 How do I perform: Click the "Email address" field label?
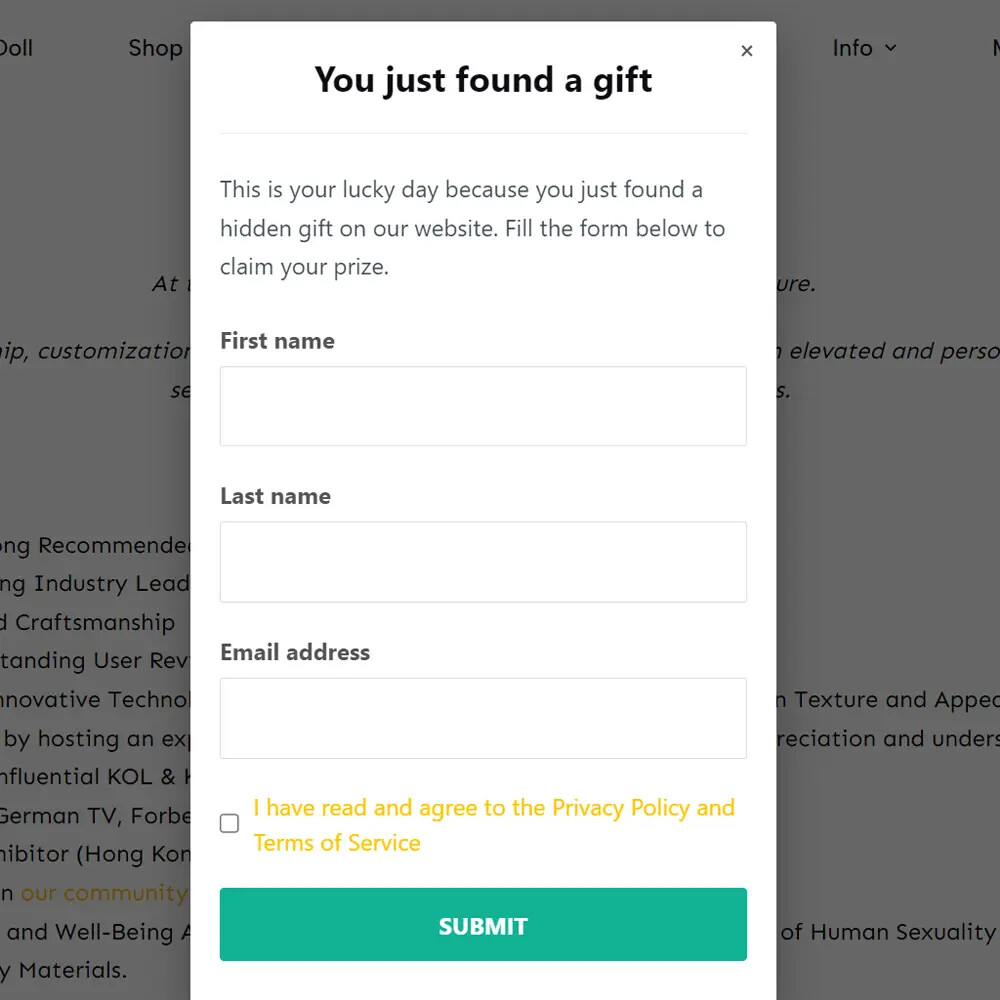pyautogui.click(x=295, y=652)
